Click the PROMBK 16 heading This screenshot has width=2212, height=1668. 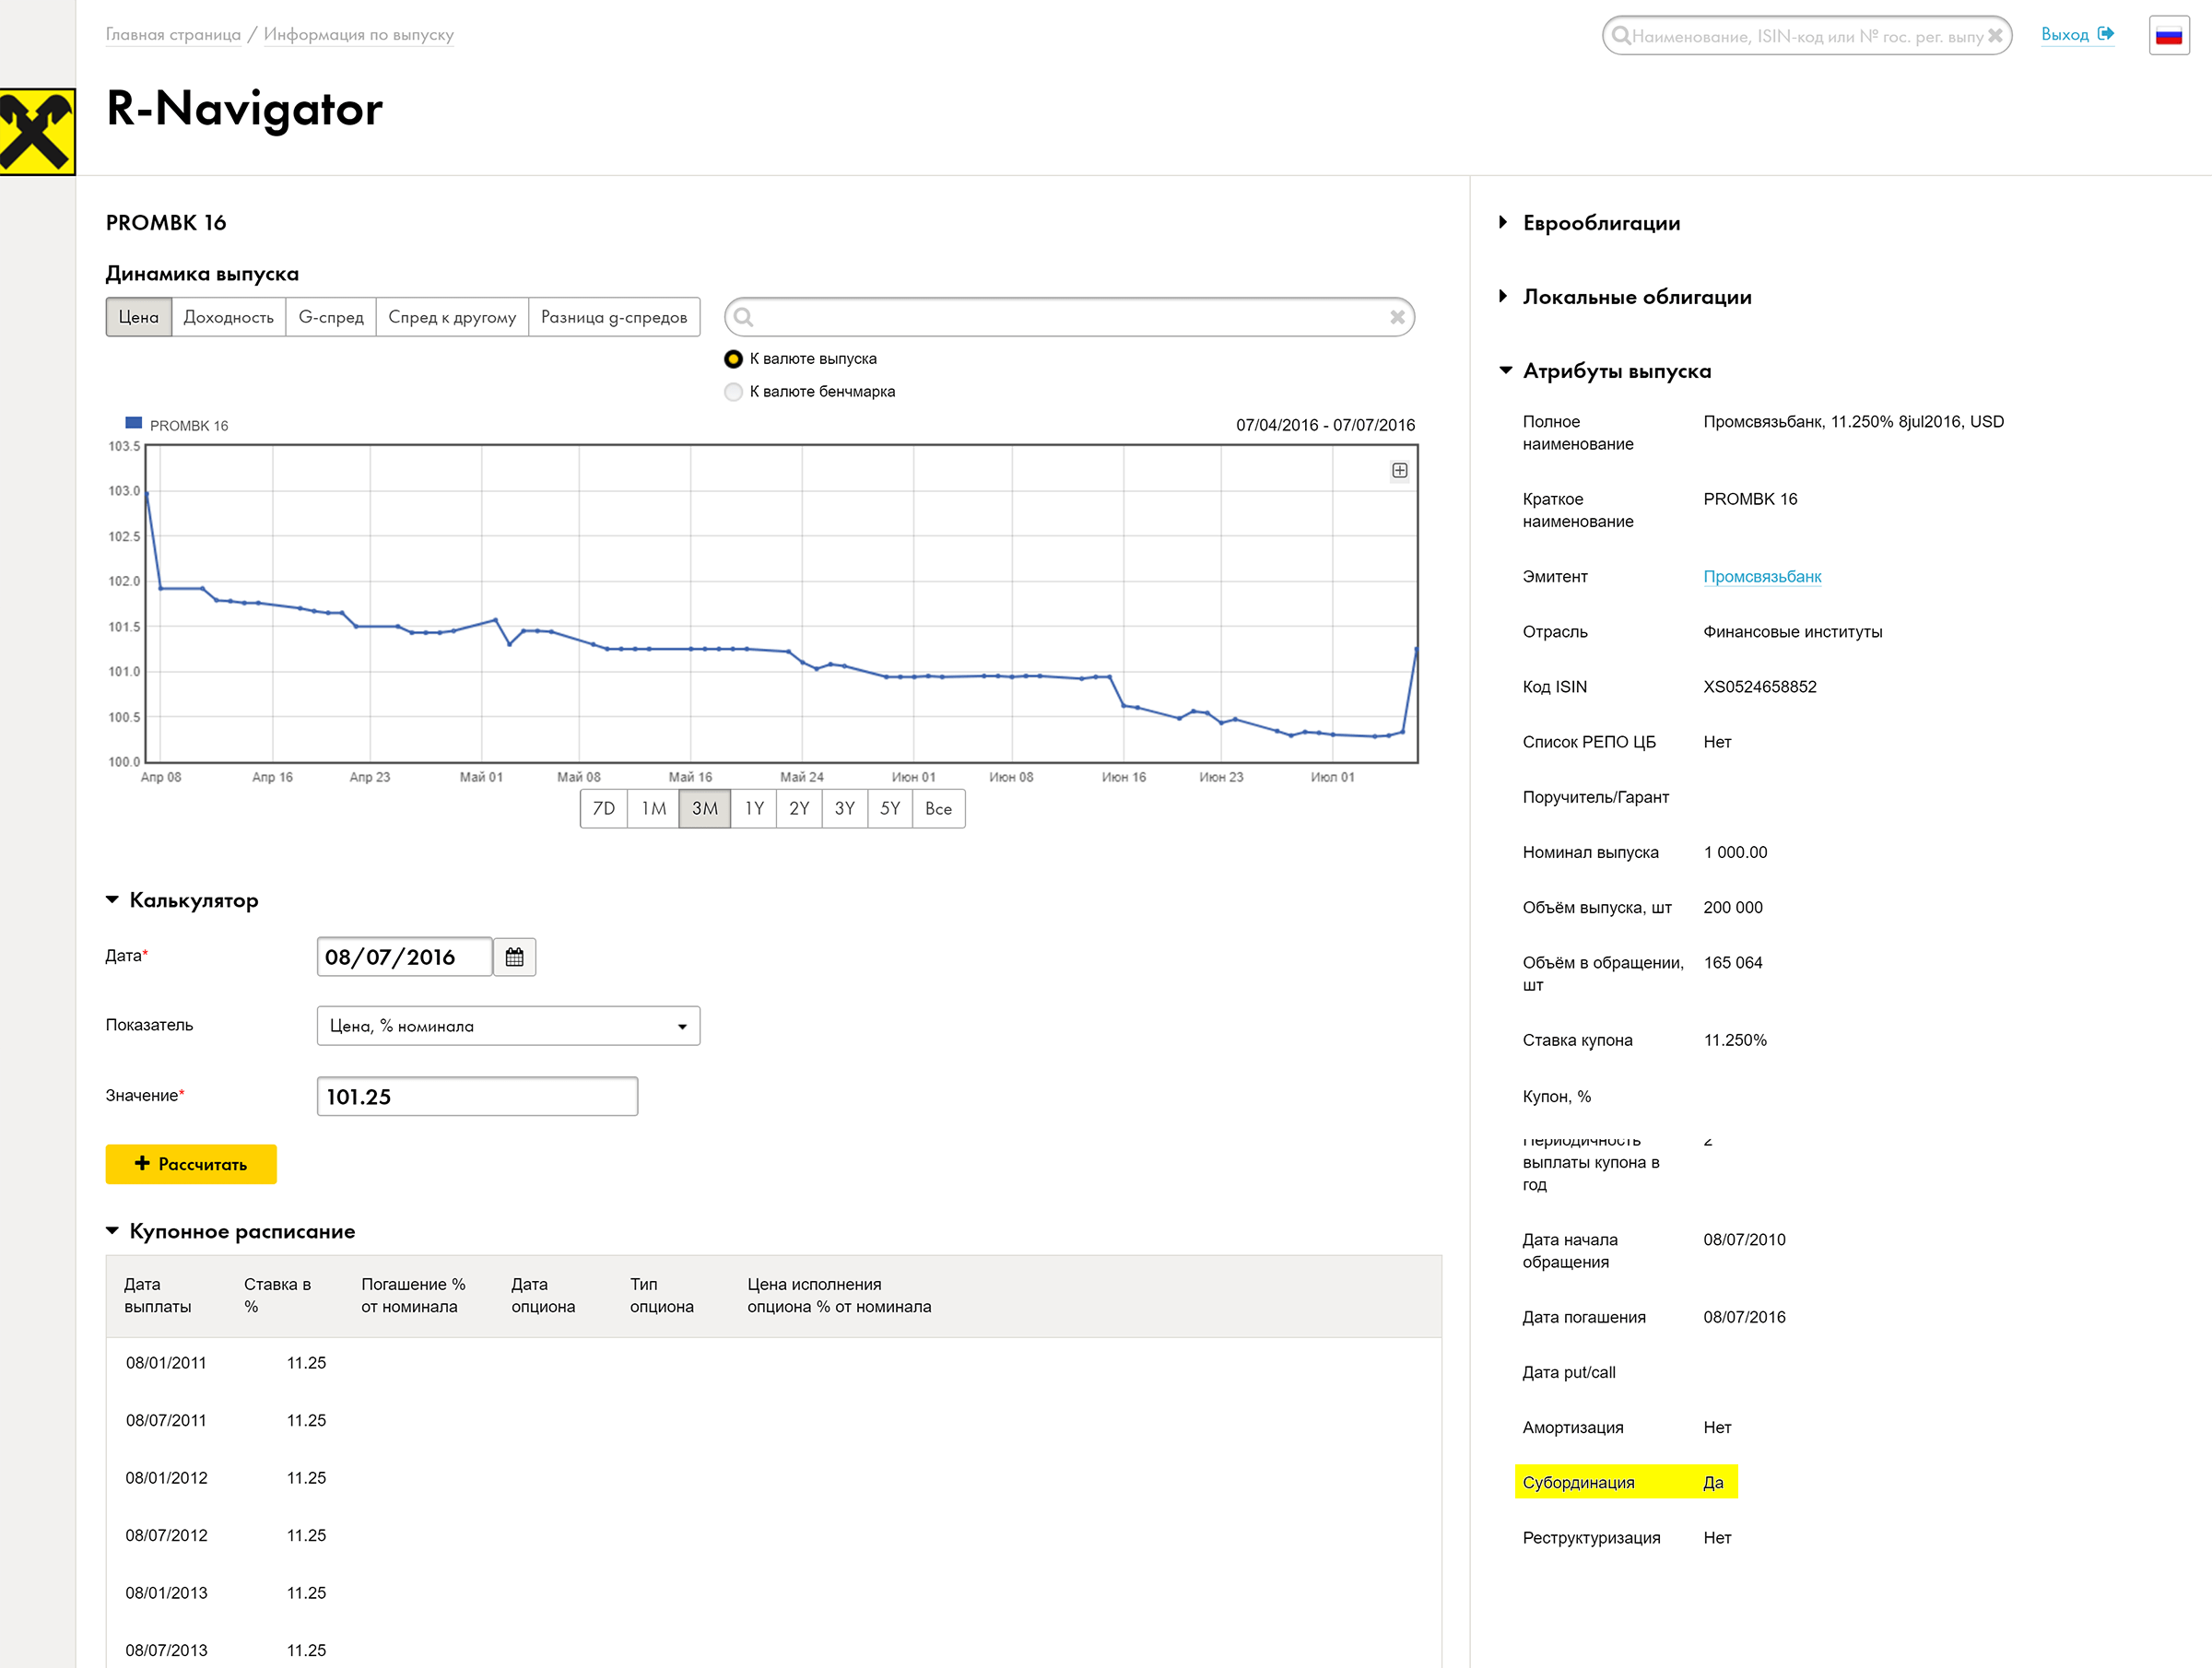(166, 222)
